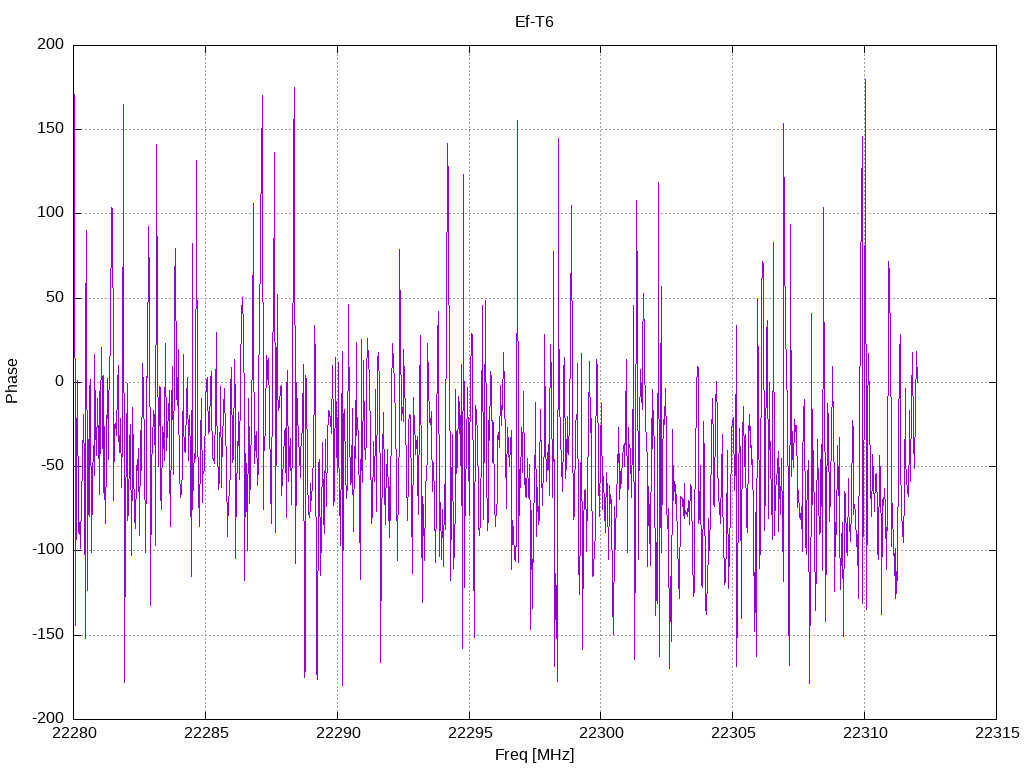Click the 50 y-axis tick label
1024x768 pixels.
tap(56, 297)
